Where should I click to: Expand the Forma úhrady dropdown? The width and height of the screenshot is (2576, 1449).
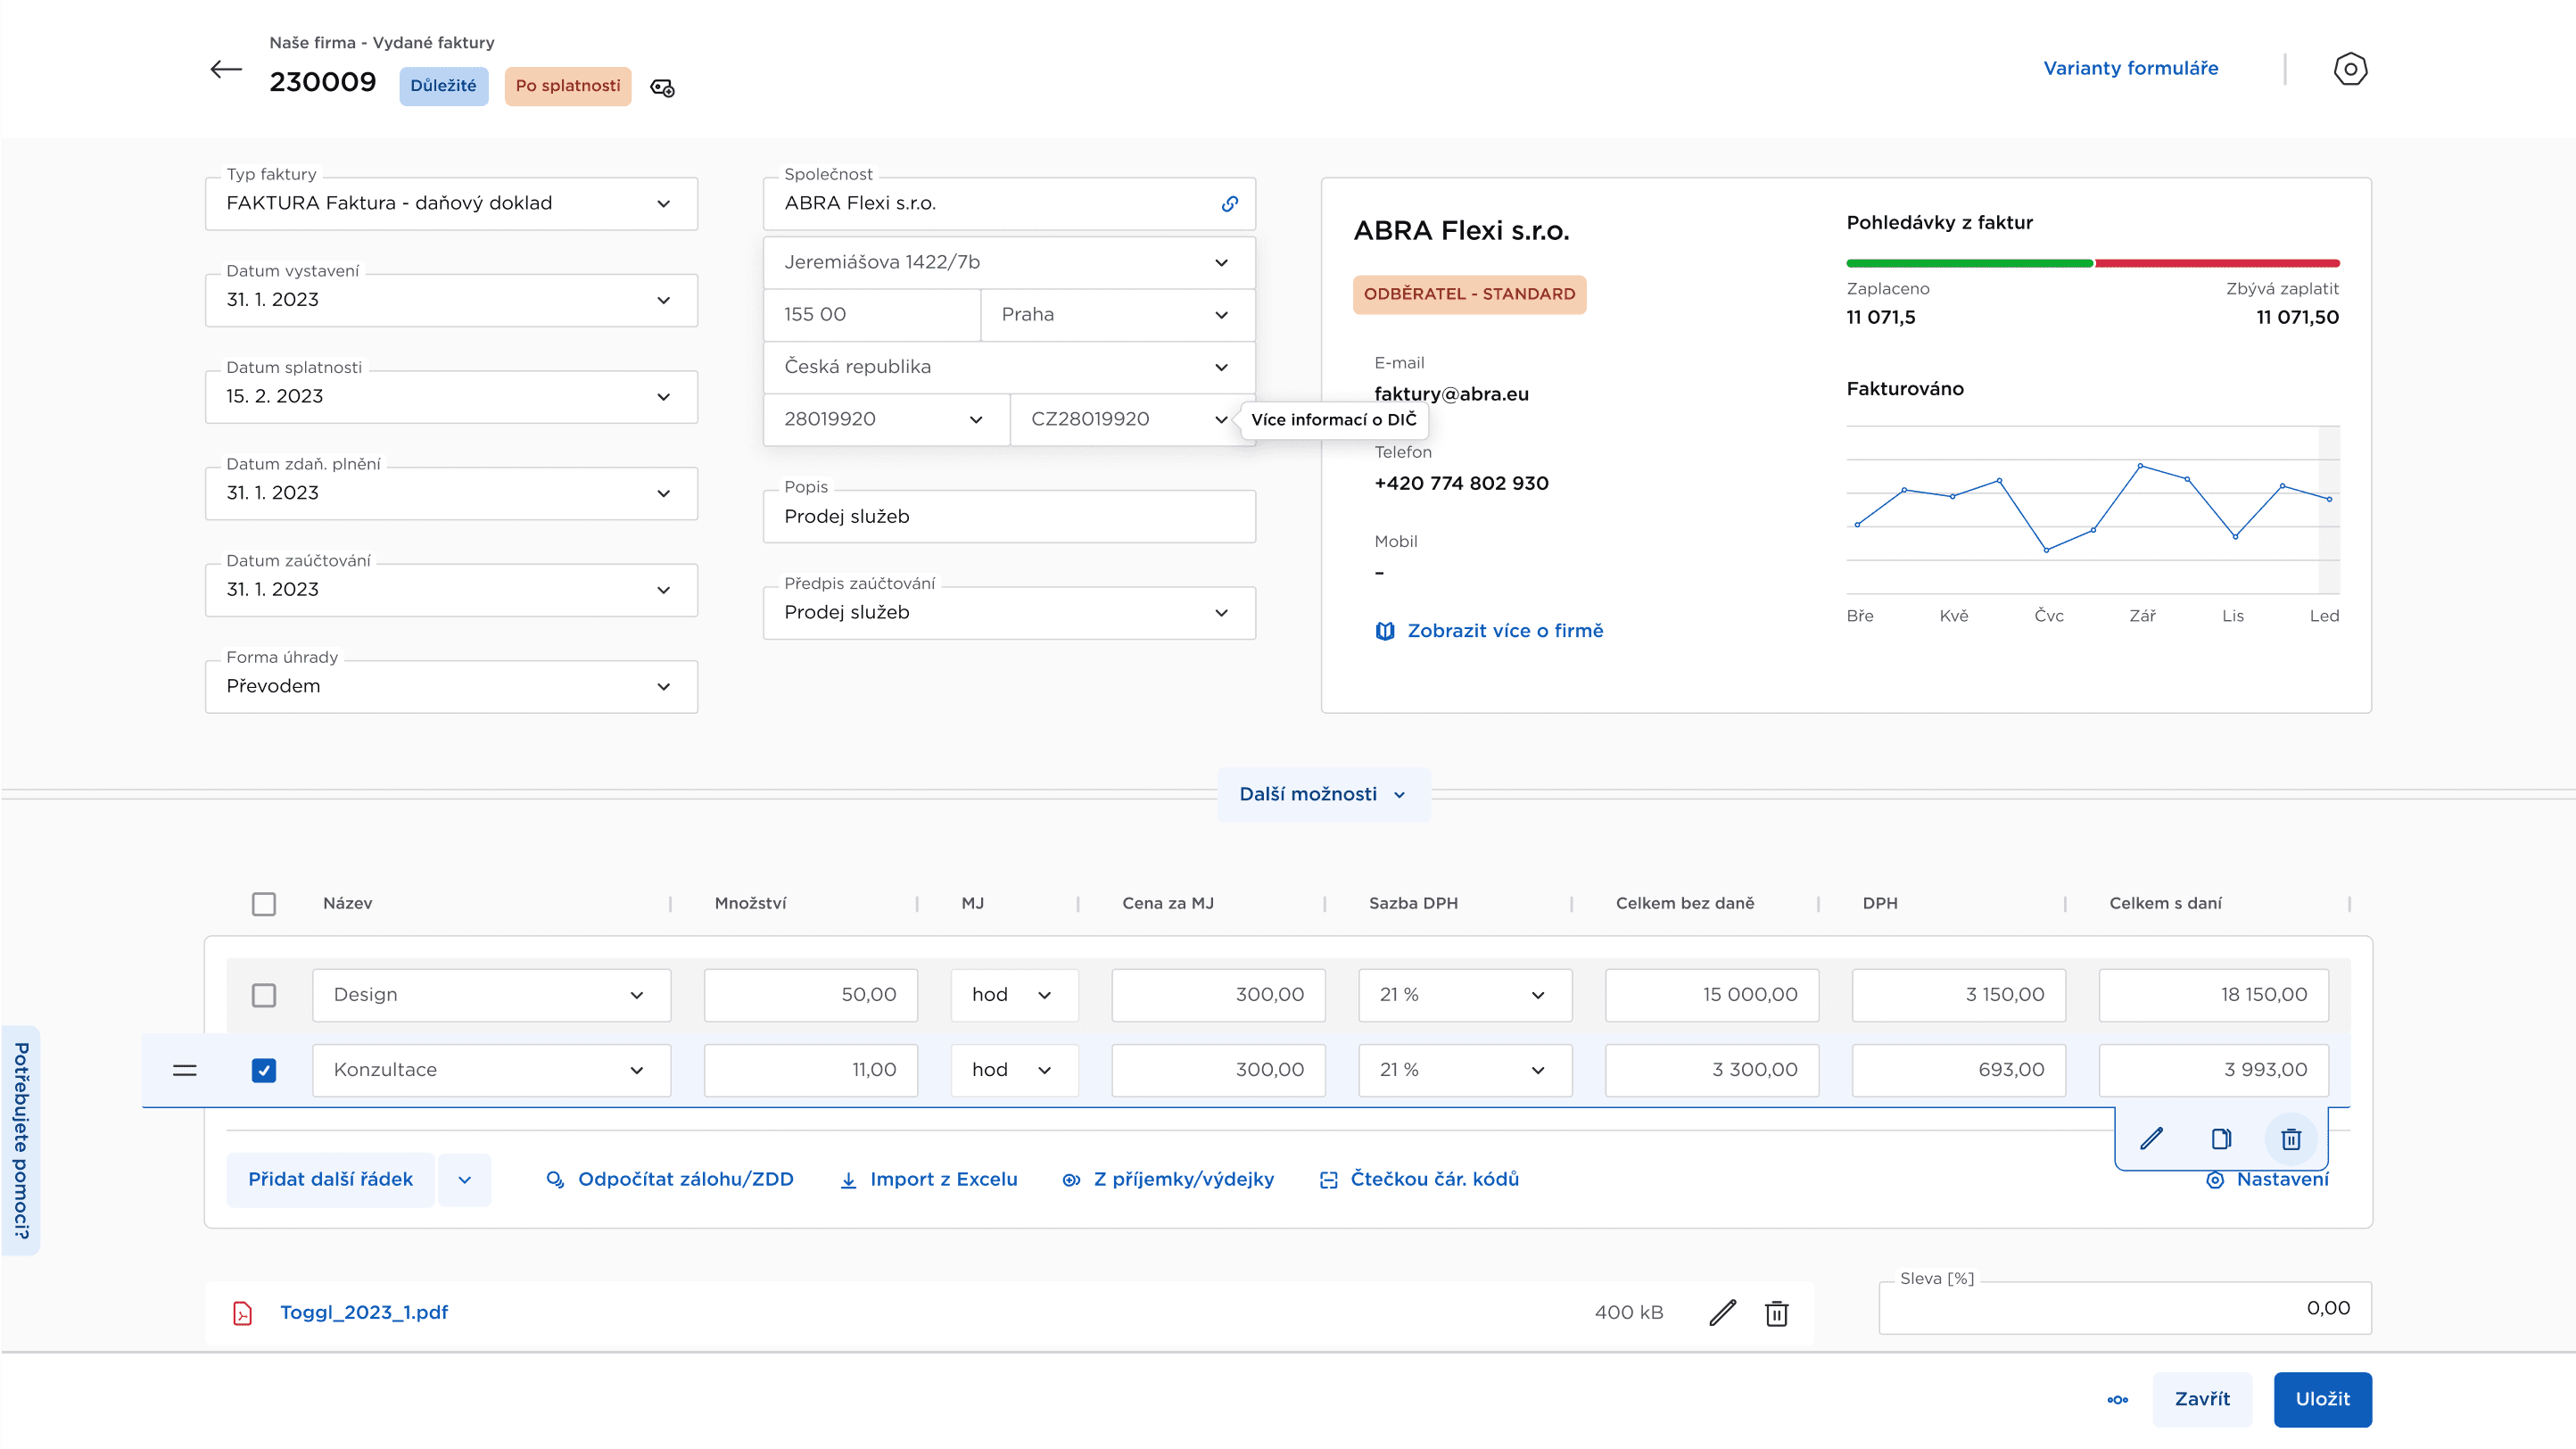[451, 686]
